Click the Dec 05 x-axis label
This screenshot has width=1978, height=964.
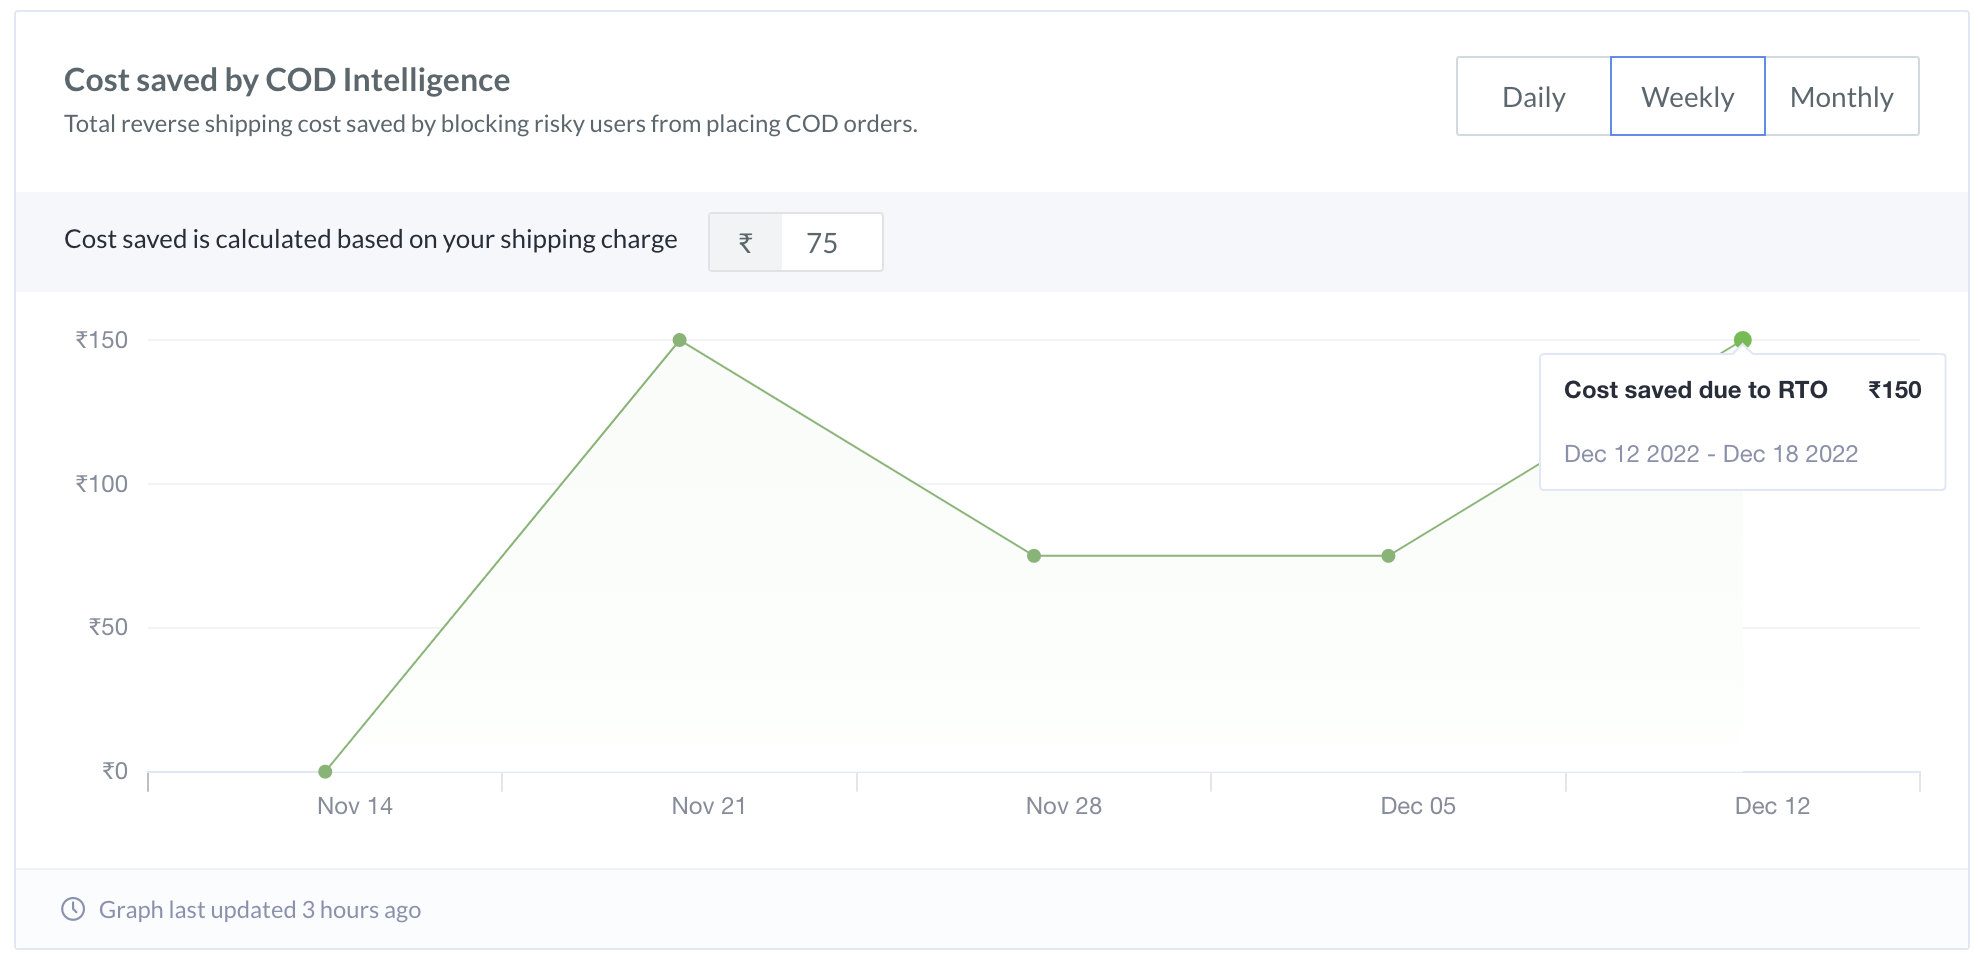pyautogui.click(x=1418, y=806)
